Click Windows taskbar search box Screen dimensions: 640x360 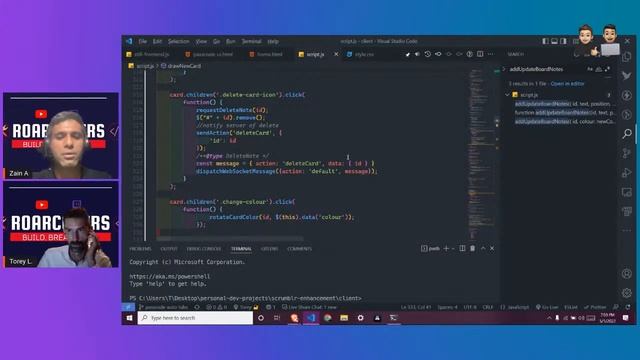pos(196,318)
